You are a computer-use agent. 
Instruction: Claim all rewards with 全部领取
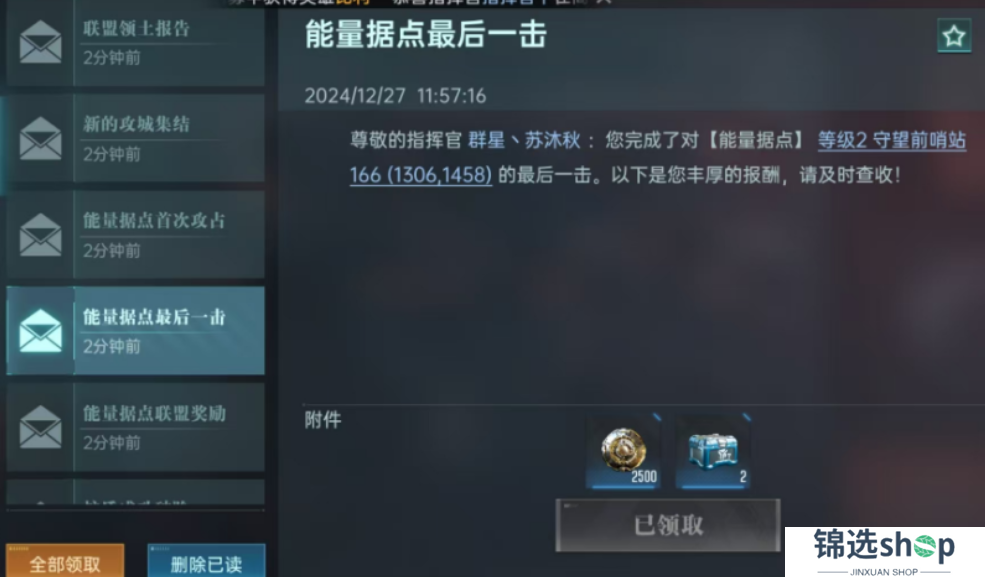pos(65,561)
